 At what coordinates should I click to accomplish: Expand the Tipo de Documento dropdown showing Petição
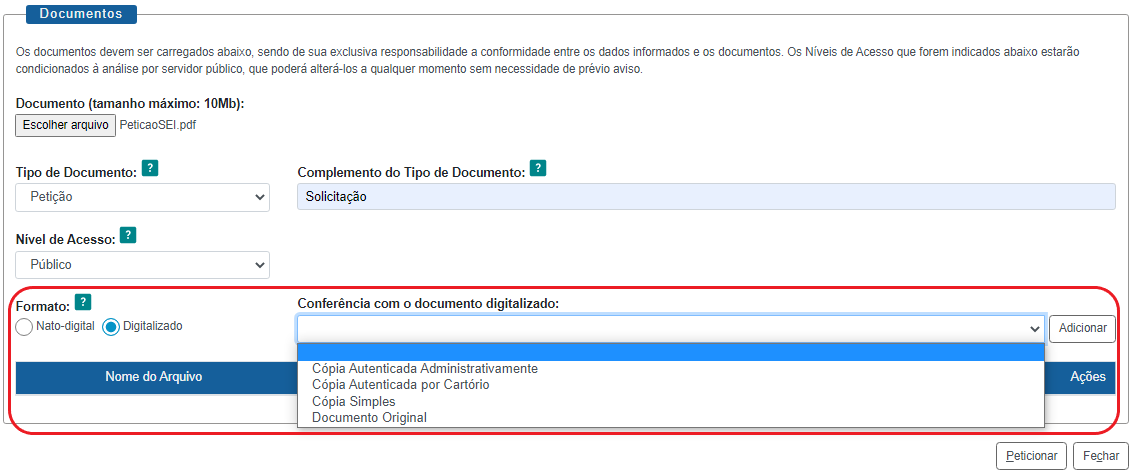(x=142, y=197)
